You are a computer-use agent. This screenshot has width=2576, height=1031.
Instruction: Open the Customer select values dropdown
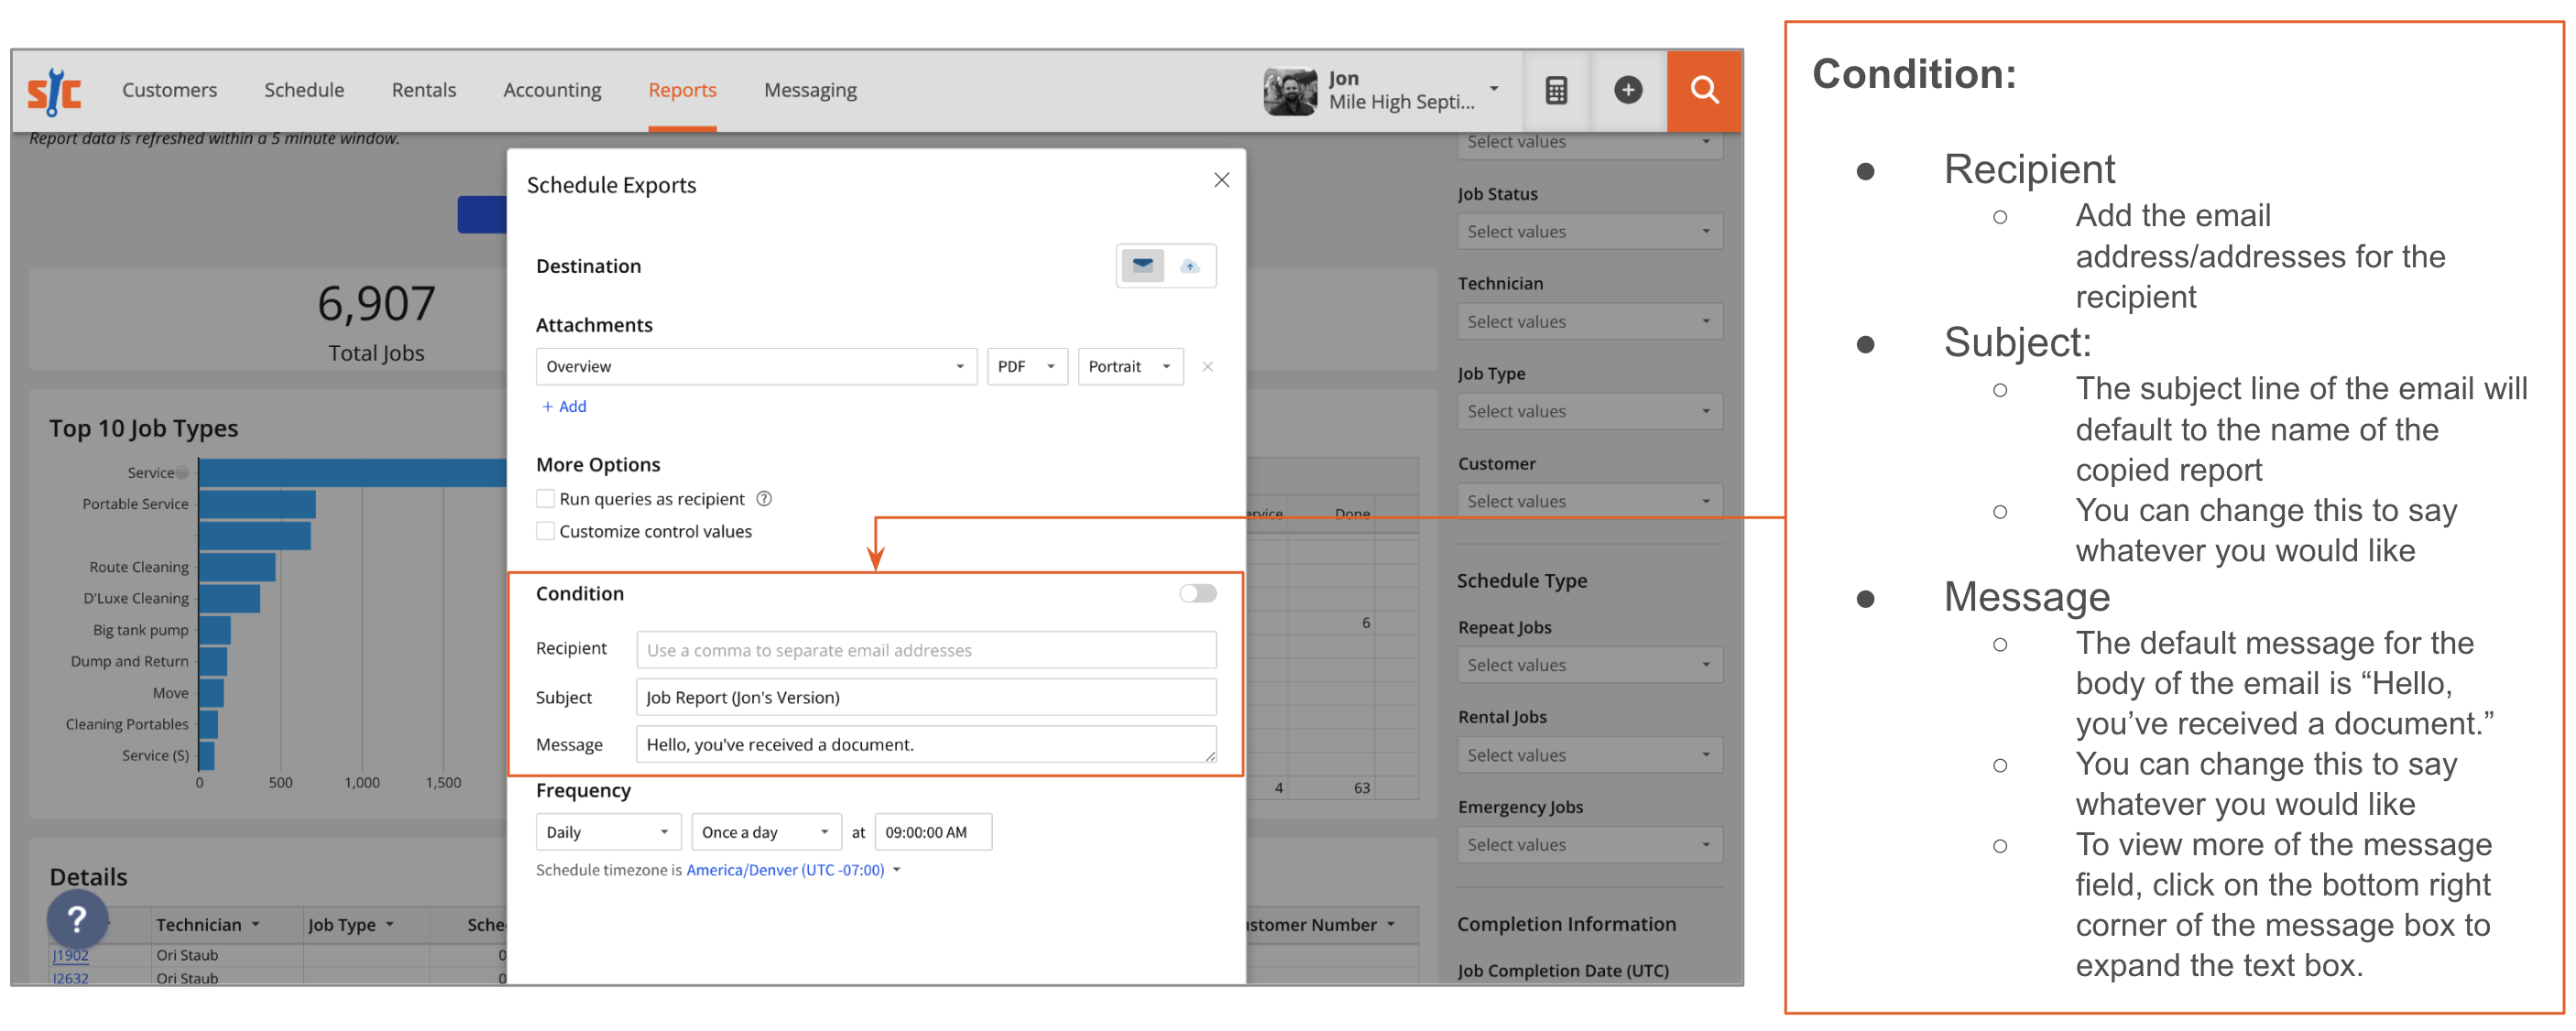click(x=1589, y=502)
